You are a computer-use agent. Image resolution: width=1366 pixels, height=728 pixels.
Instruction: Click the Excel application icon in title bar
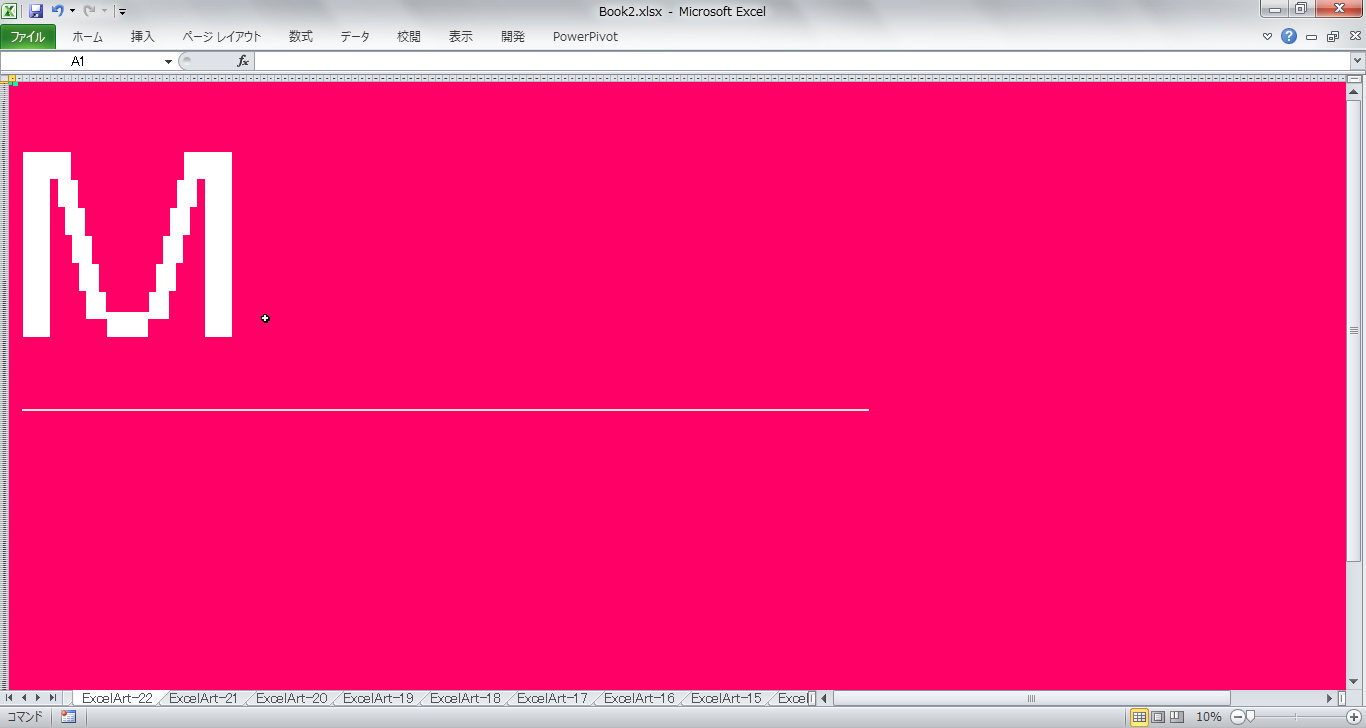(x=10, y=11)
